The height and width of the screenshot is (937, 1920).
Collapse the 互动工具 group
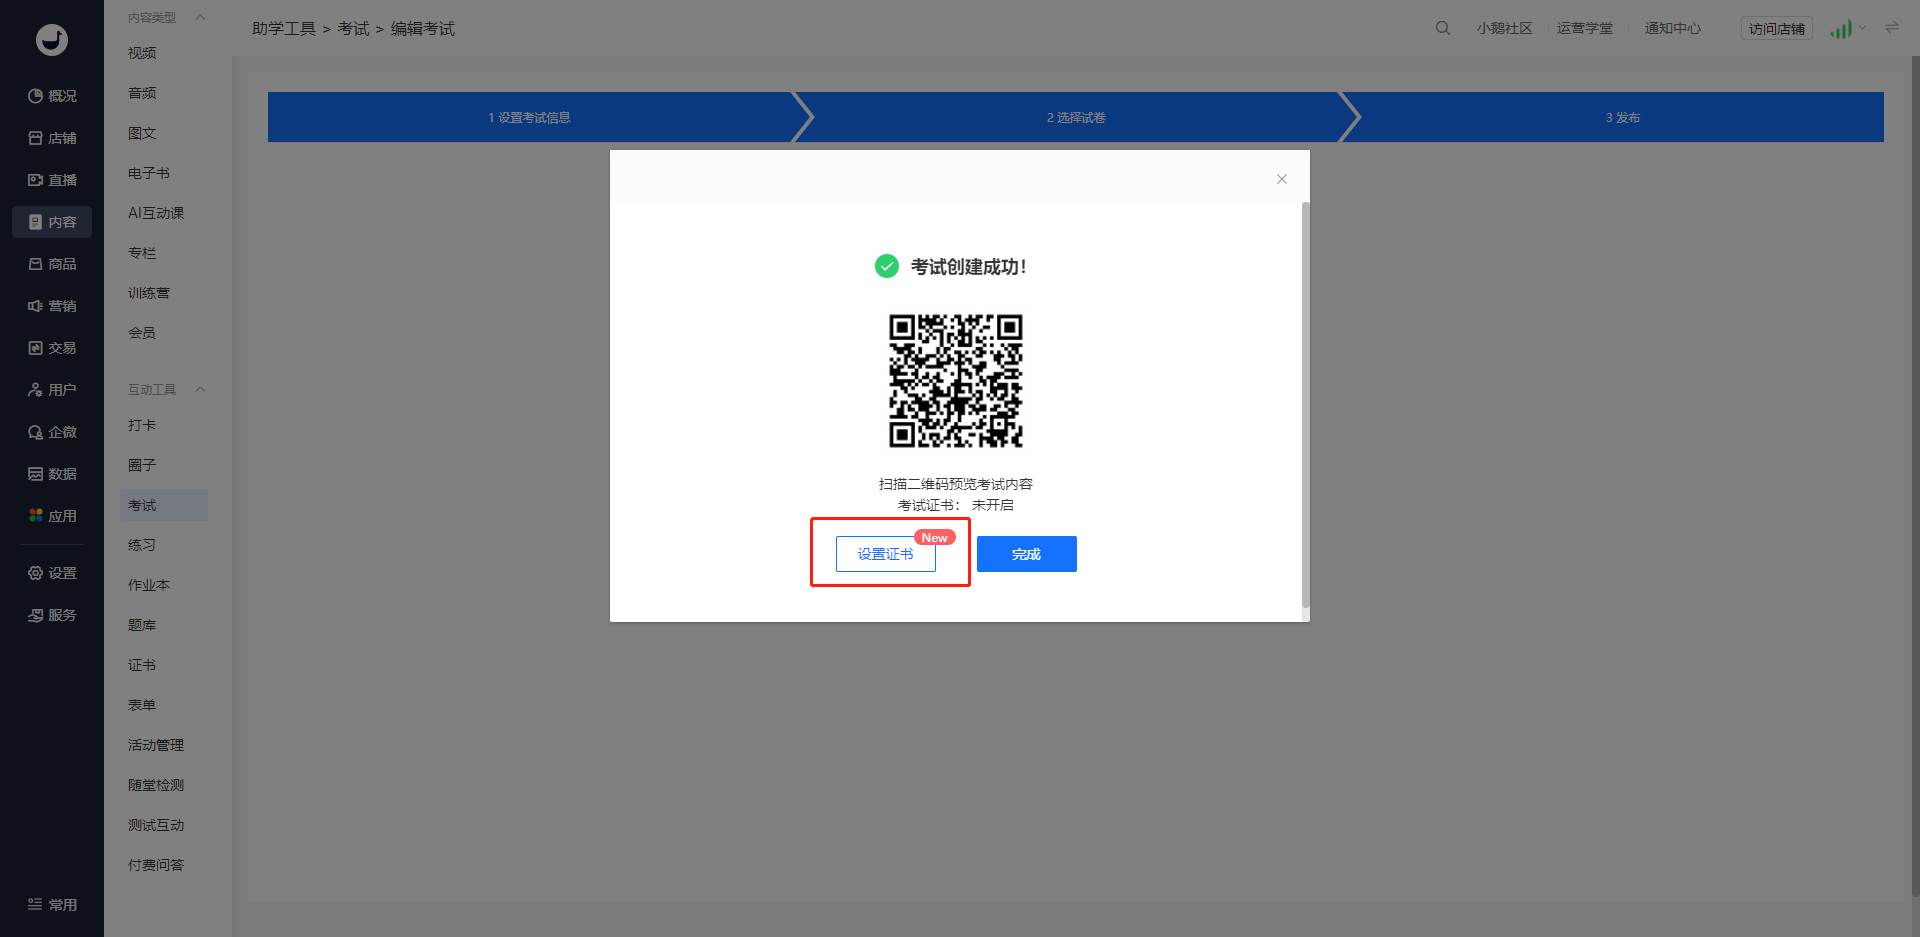200,389
